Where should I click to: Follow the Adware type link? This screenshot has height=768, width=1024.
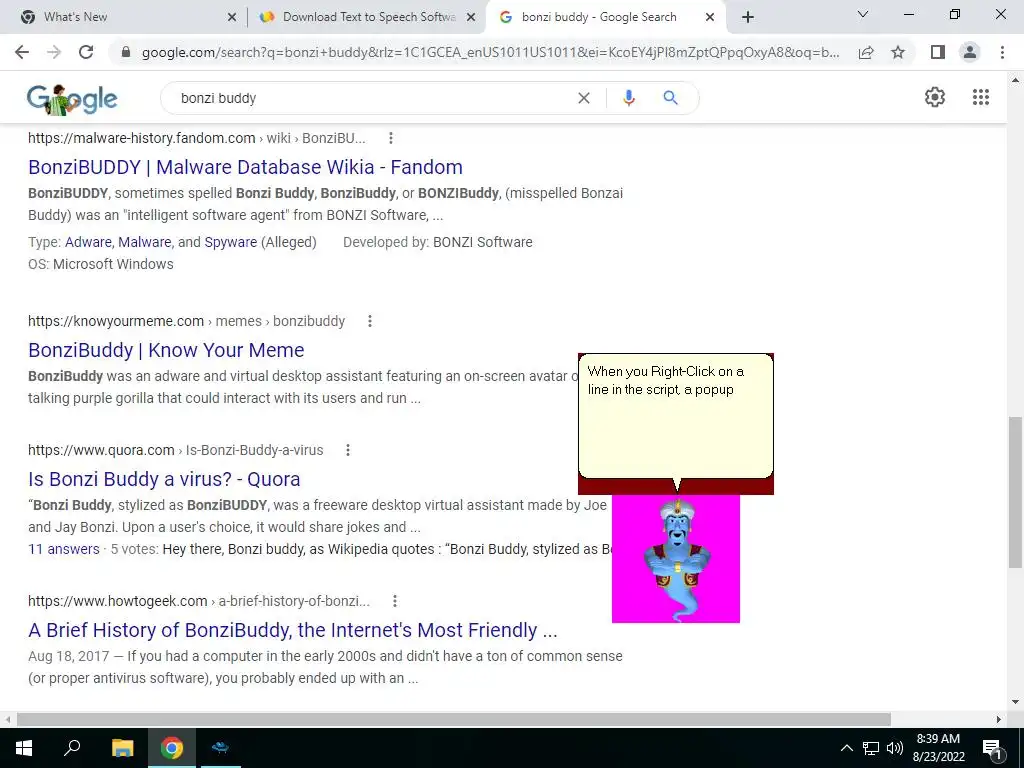88,242
